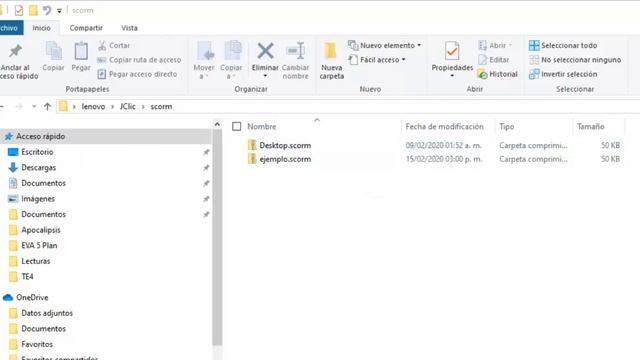This screenshot has height=360, width=640.
Task: Select the ejemplo.scorm file
Action: click(x=285, y=159)
